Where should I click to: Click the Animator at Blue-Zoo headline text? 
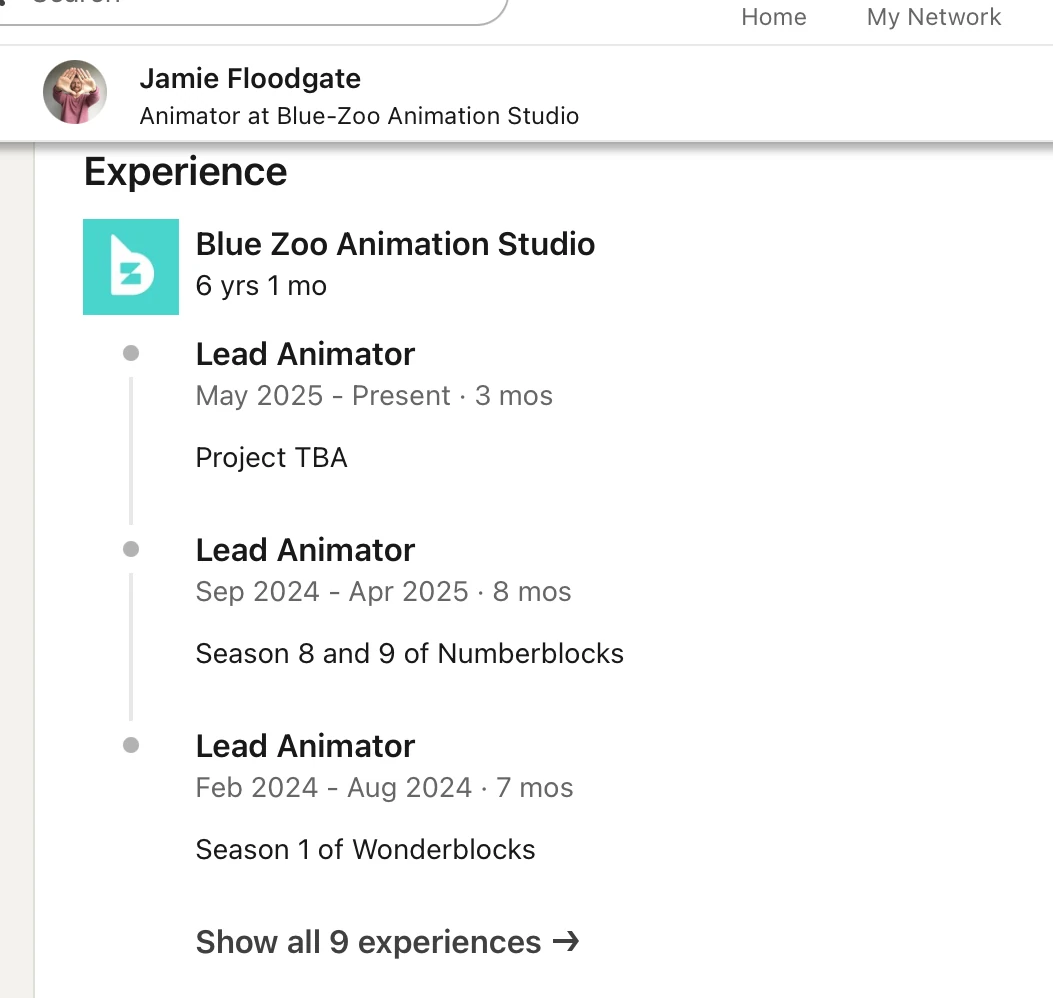pyautogui.click(x=359, y=116)
